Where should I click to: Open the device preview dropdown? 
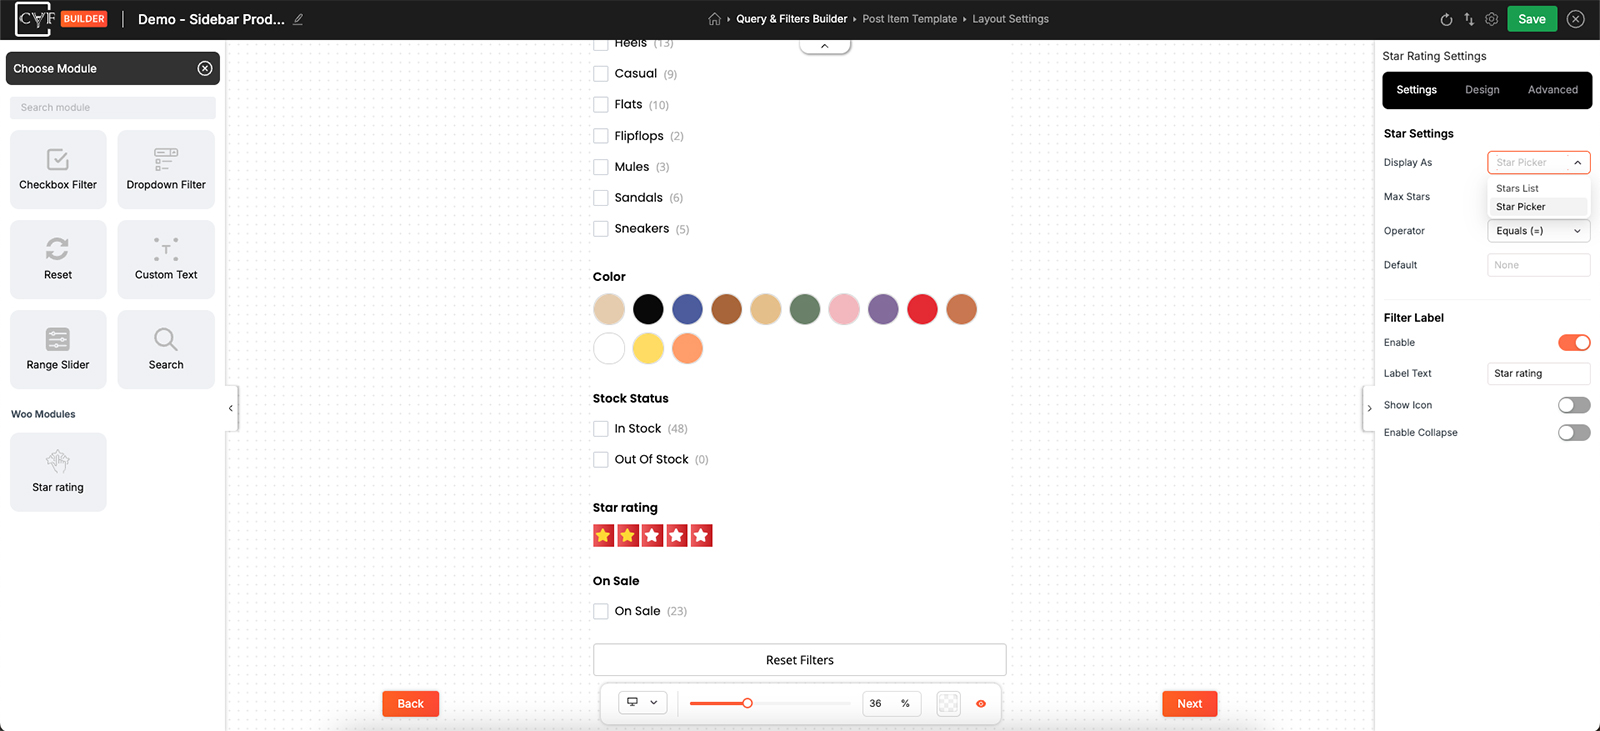click(x=642, y=702)
